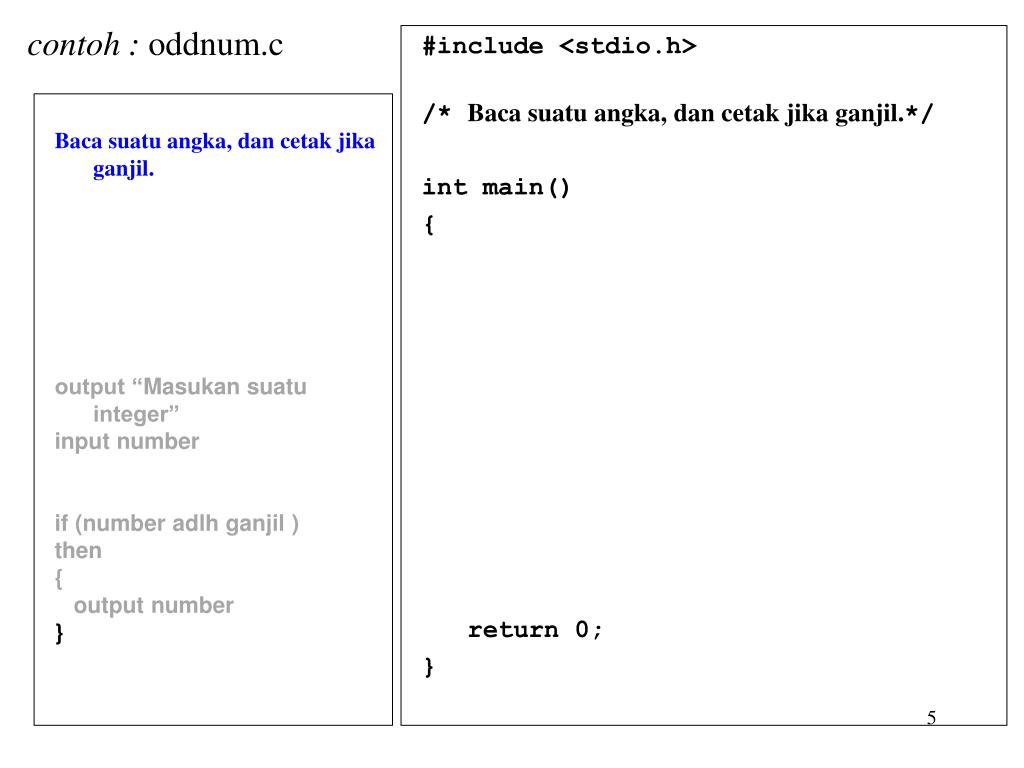The image size is (1024, 768).
Task: Click the gray word "integer”"
Action: tap(136, 415)
